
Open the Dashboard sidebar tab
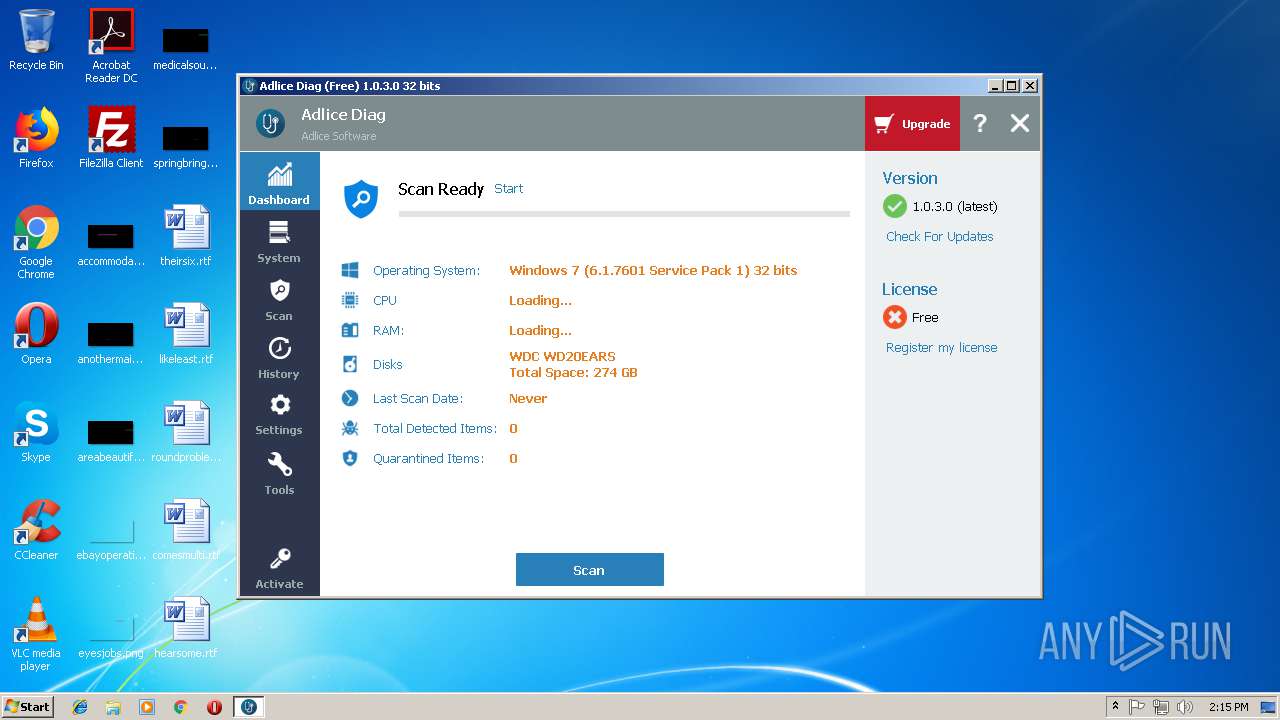(x=279, y=182)
